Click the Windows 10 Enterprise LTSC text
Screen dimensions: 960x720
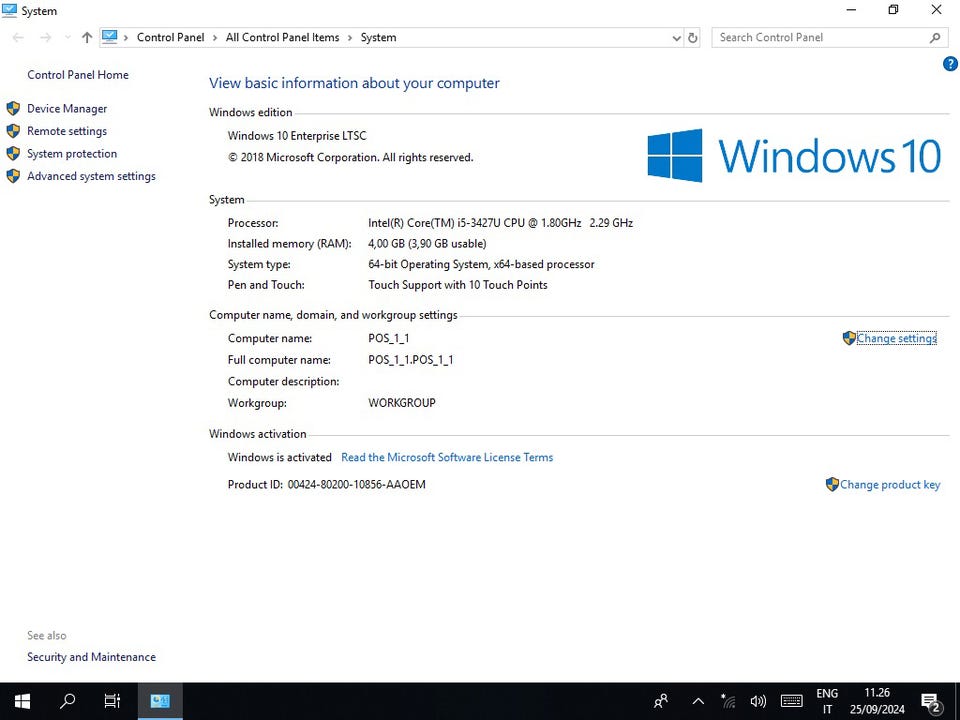tap(297, 136)
